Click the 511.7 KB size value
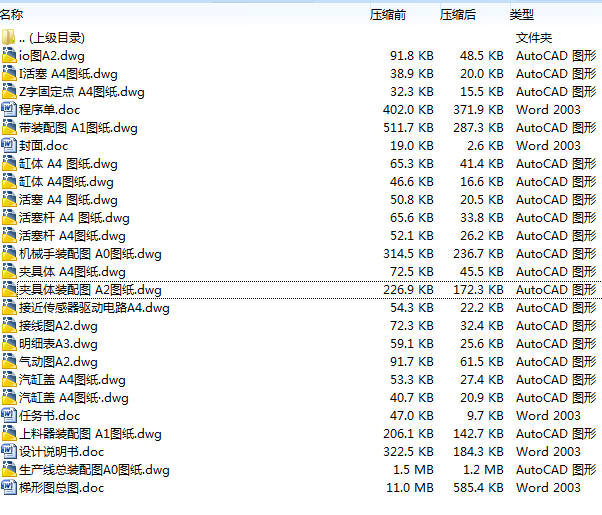 408,128
